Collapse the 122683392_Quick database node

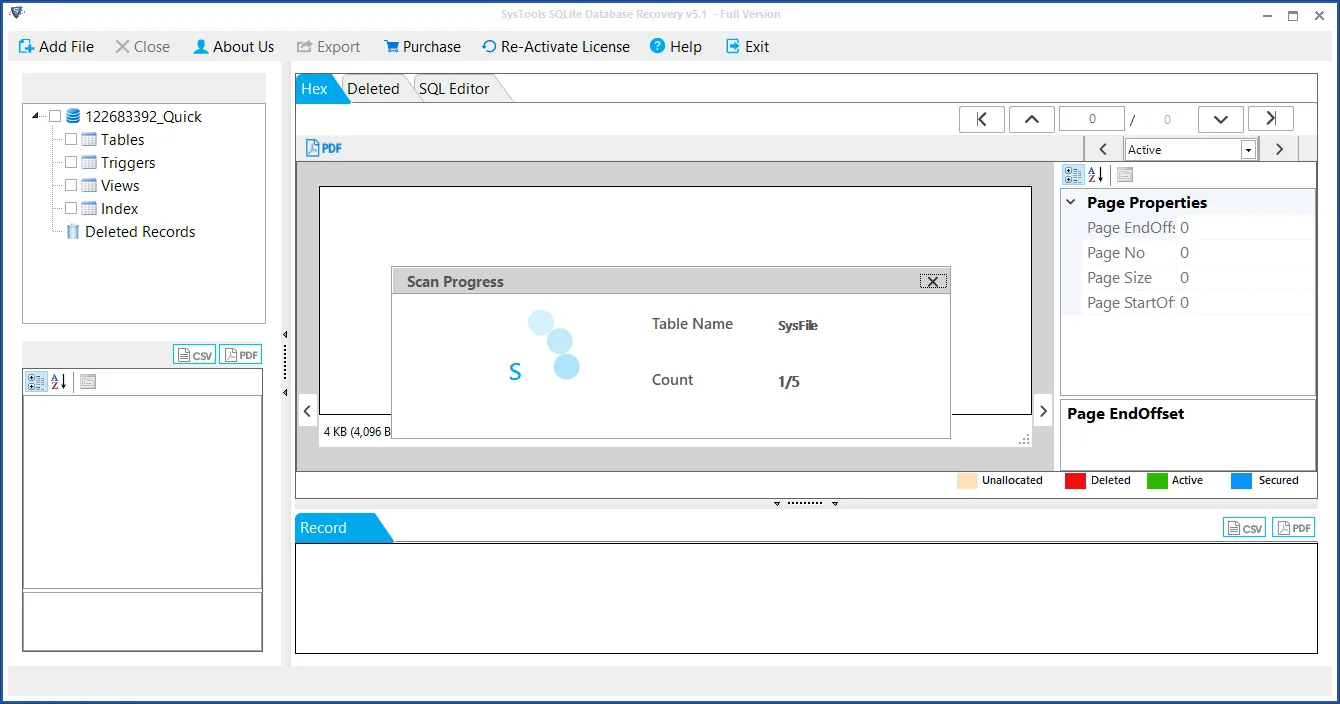36,117
